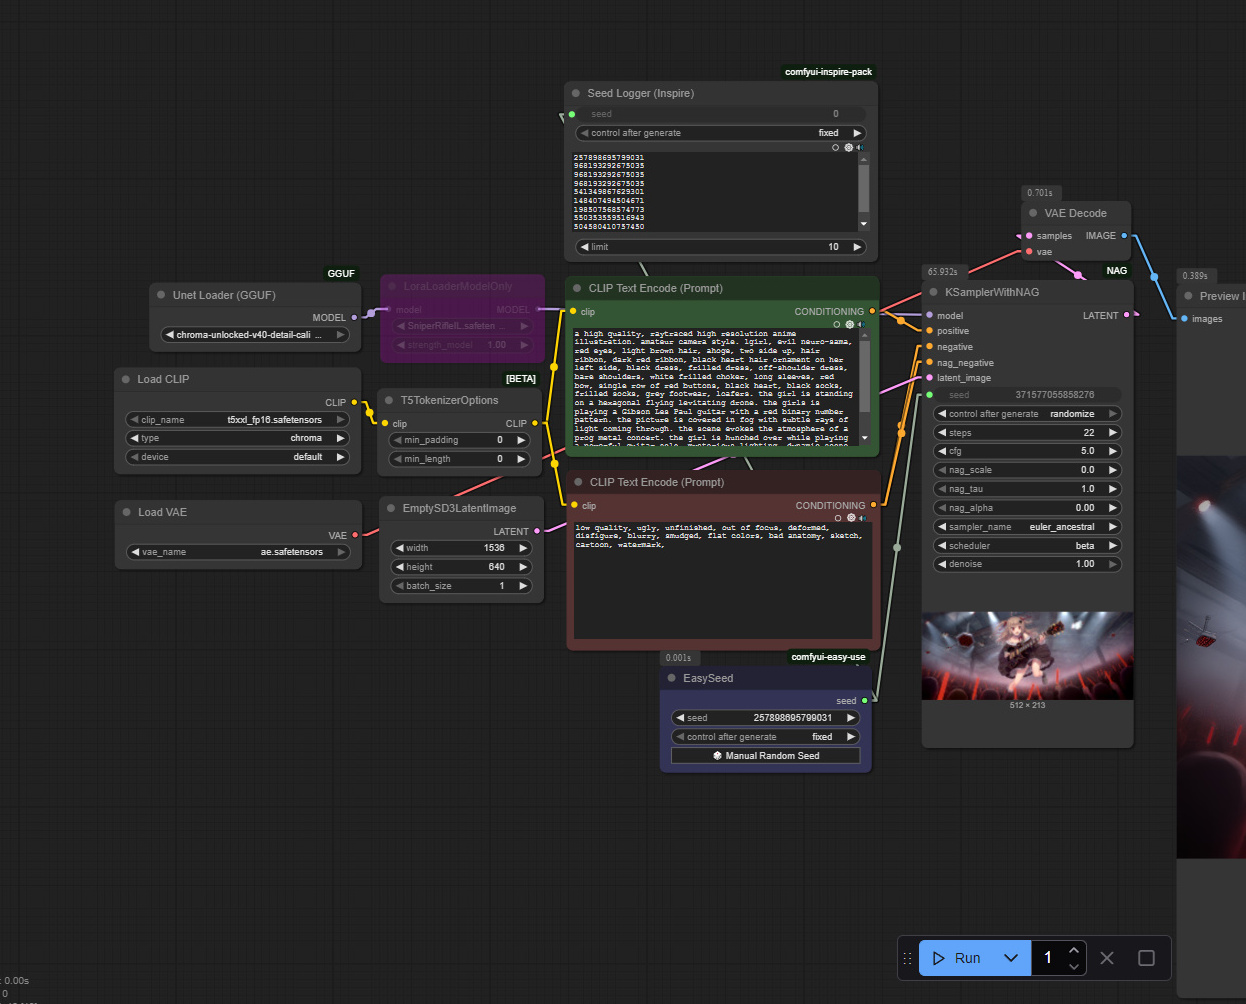Collapse the Load VAE node title dot
This screenshot has height=1004, width=1246.
coord(127,512)
